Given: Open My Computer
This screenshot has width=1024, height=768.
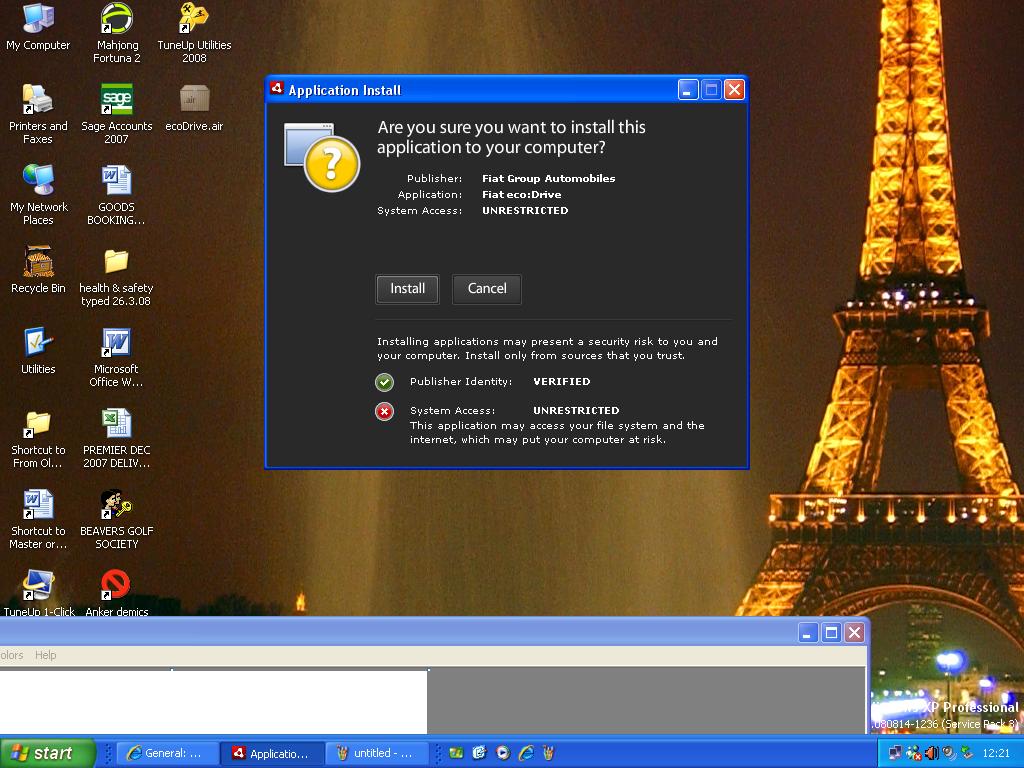Looking at the screenshot, I should (x=37, y=18).
